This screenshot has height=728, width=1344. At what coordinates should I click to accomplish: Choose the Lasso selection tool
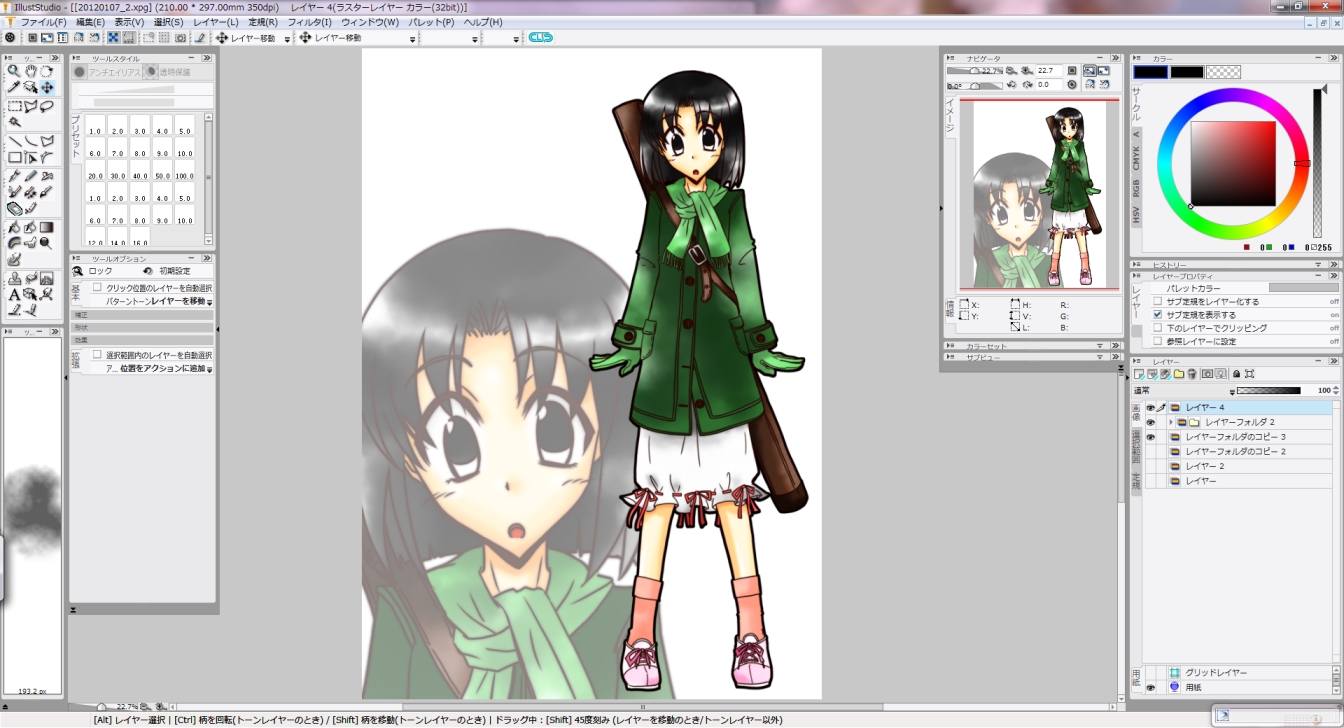[x=47, y=106]
